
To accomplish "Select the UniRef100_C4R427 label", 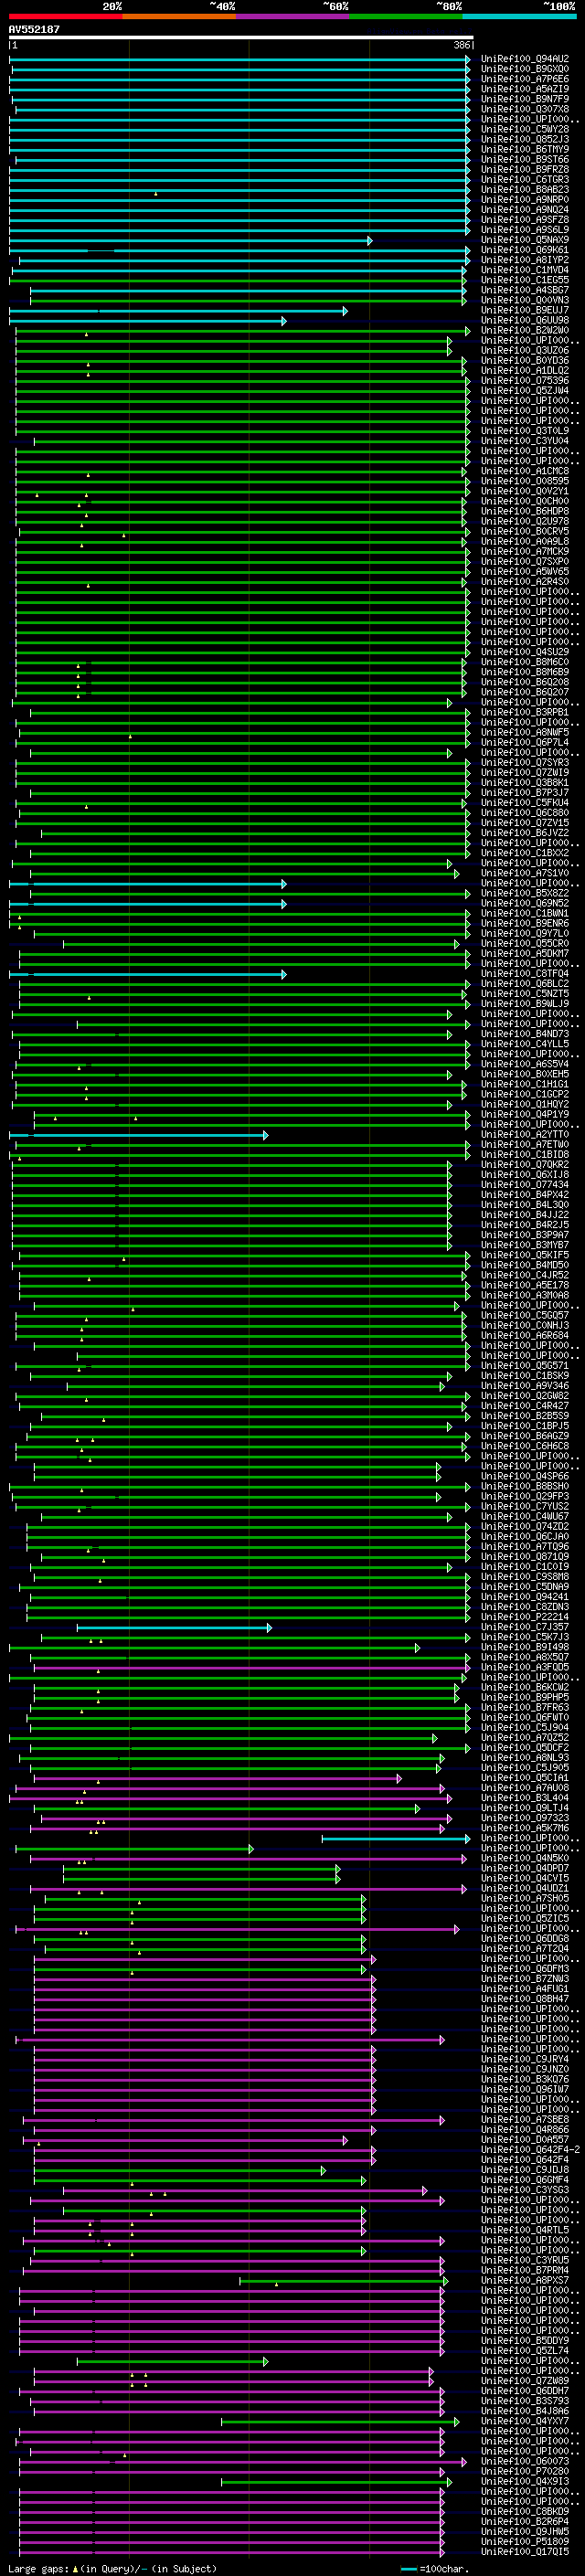I will 525,1406.
